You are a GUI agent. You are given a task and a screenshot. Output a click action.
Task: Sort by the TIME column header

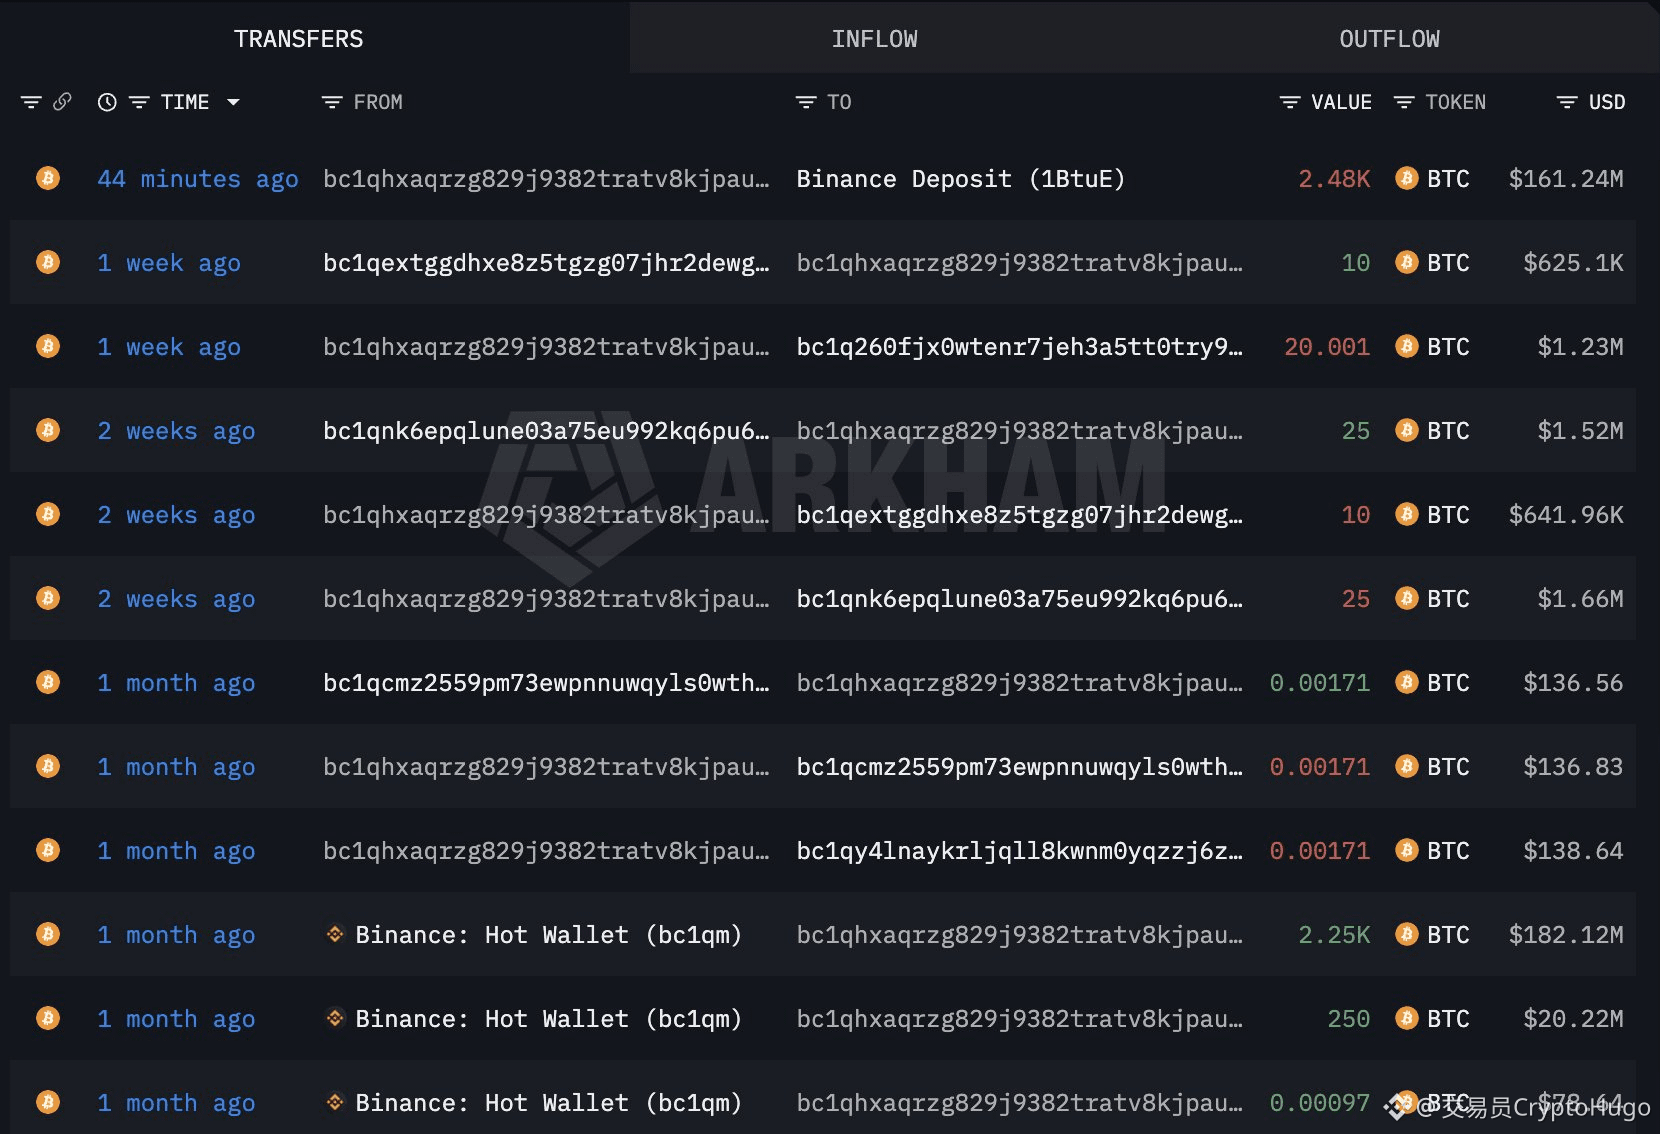coord(185,102)
